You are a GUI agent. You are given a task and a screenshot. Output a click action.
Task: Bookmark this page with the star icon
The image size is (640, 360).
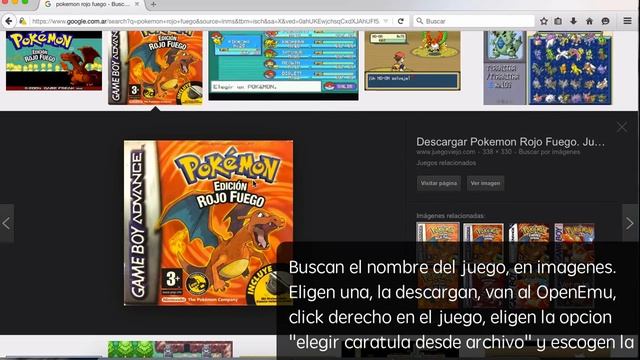click(544, 21)
